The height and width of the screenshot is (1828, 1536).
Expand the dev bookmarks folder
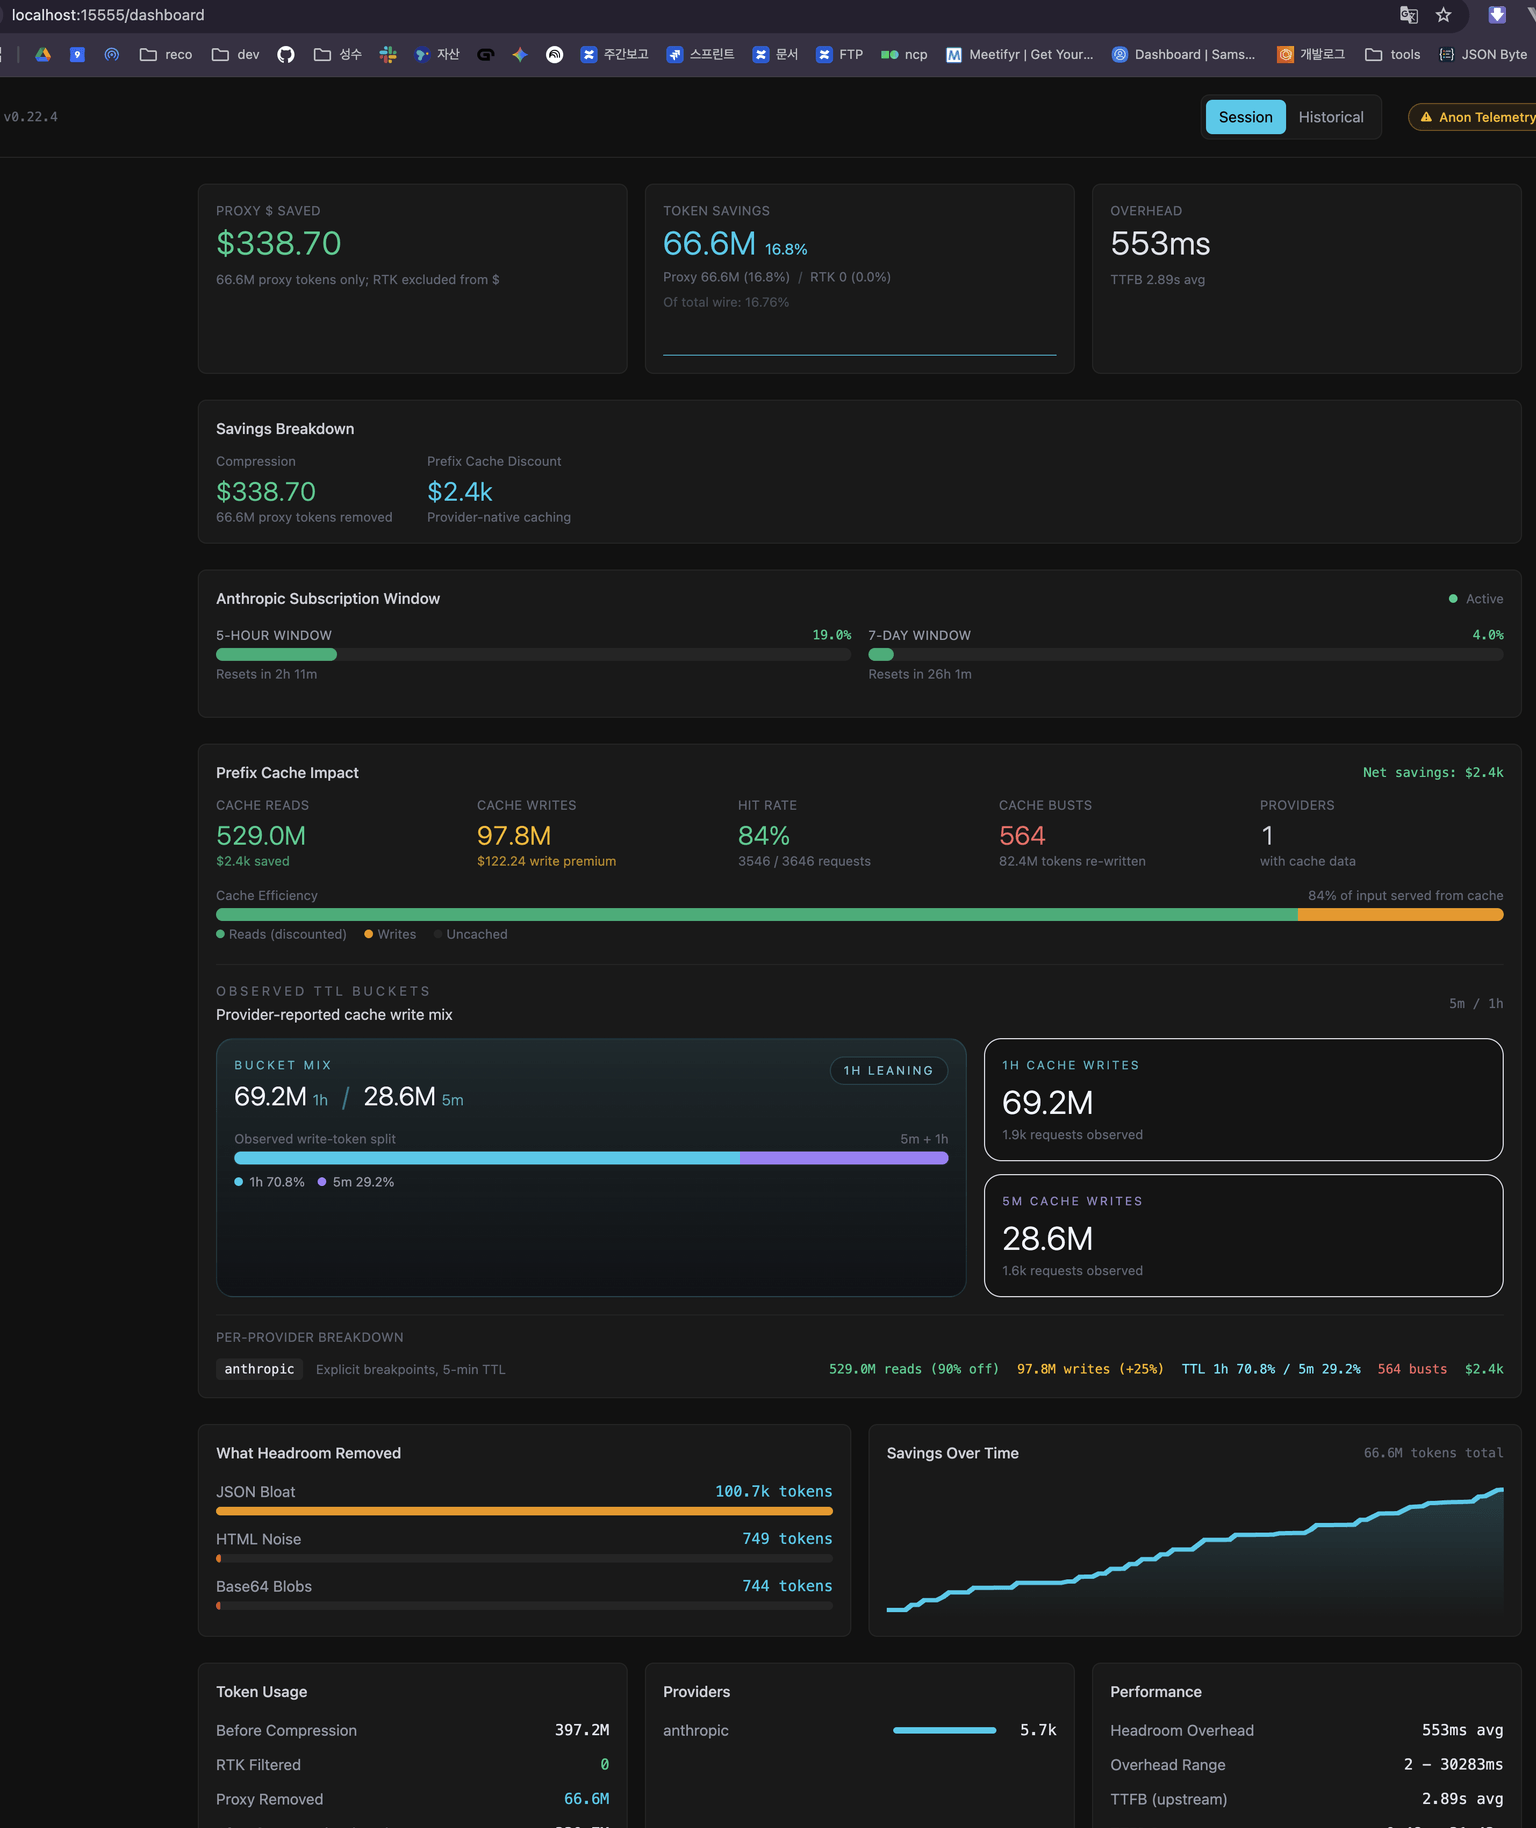236,55
